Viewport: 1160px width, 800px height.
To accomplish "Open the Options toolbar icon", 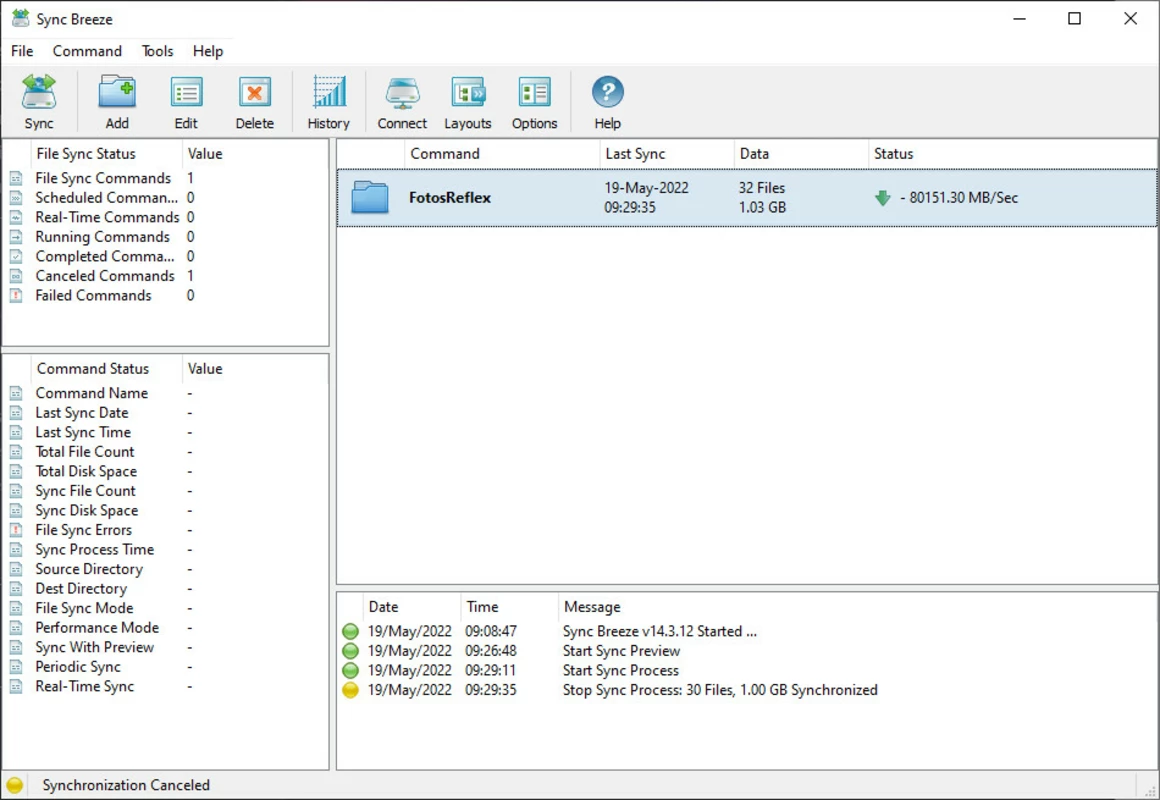I will click(x=534, y=93).
